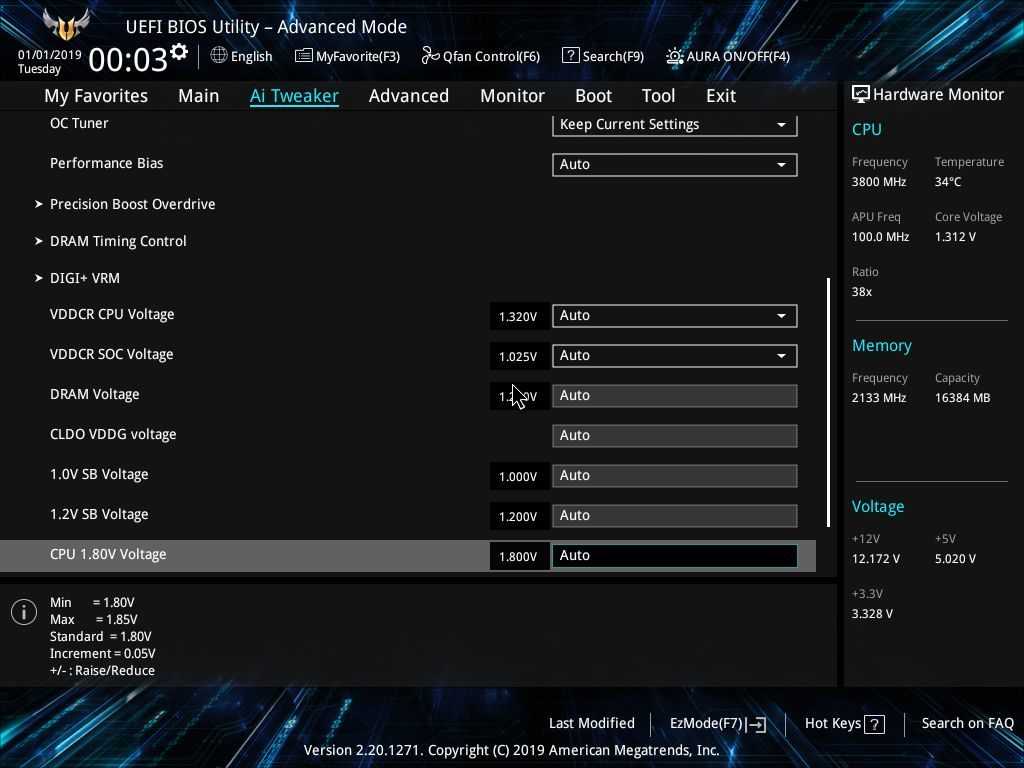Click the DRAM Voltage input field
The width and height of the screenshot is (1024, 768).
click(x=674, y=395)
